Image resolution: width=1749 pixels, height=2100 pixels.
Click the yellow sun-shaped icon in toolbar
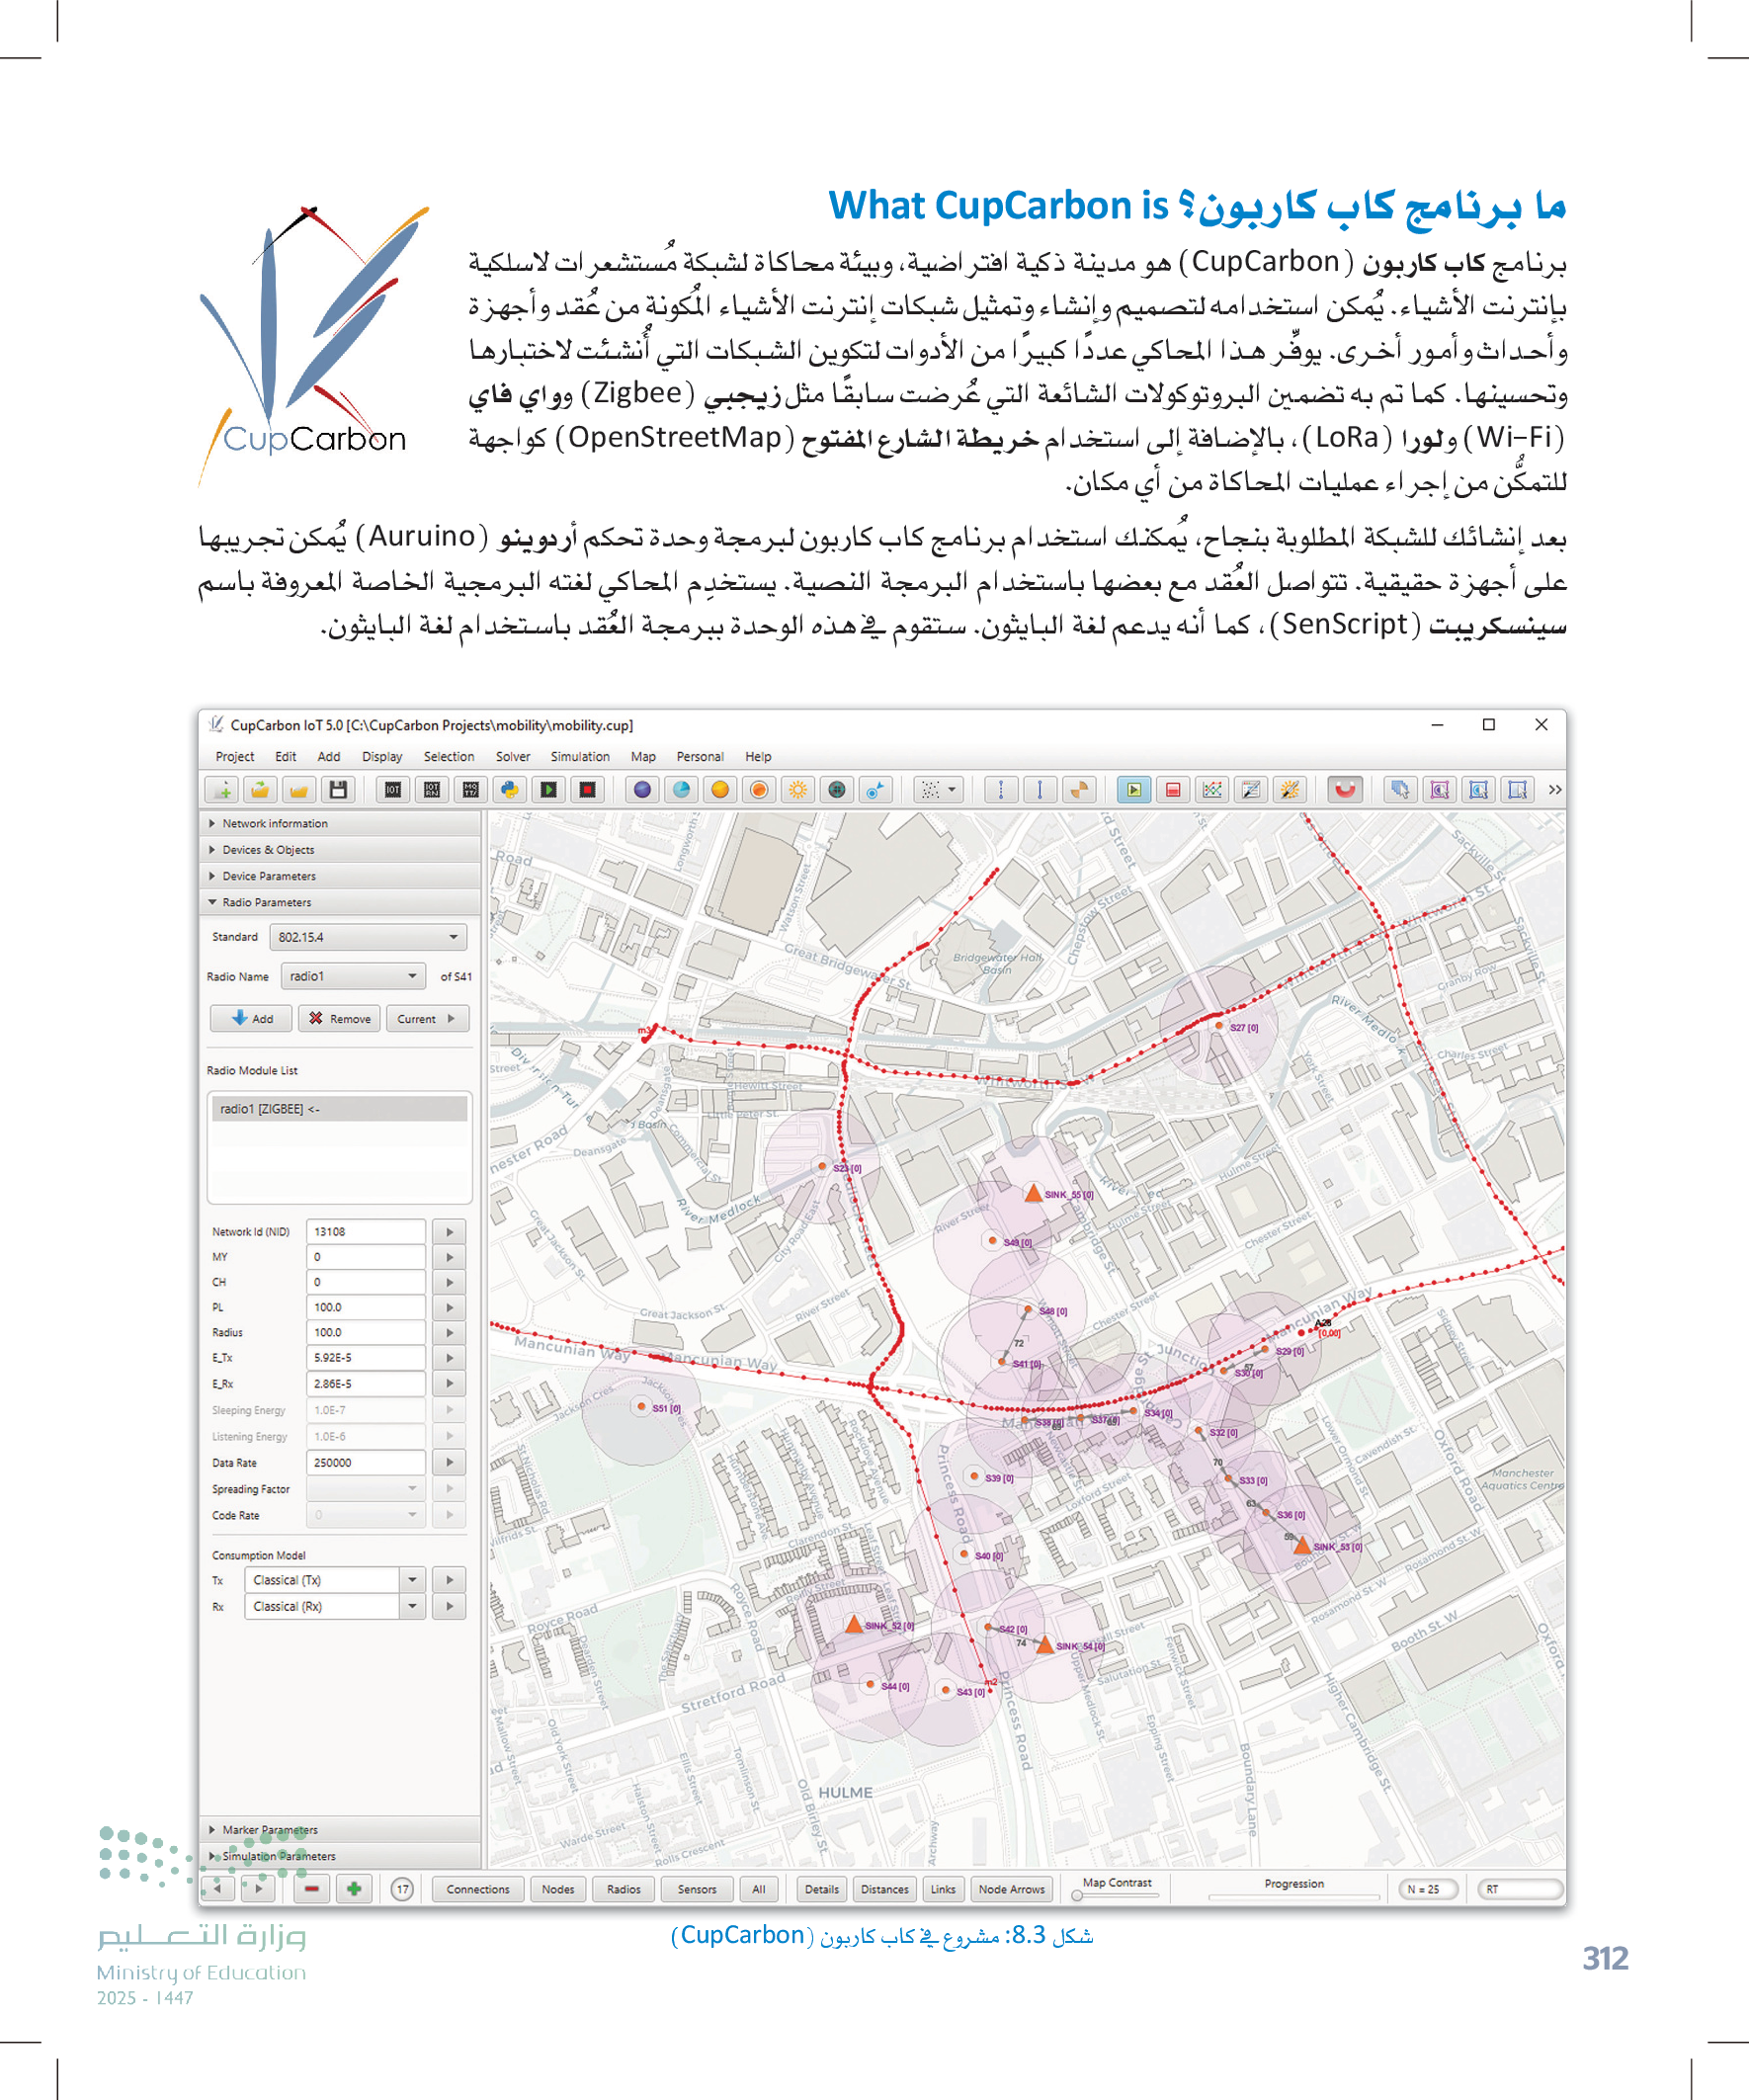point(798,790)
